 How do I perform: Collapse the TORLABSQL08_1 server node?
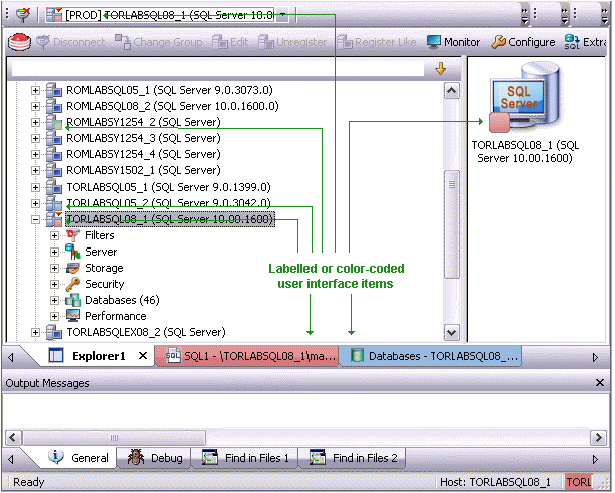pos(35,219)
